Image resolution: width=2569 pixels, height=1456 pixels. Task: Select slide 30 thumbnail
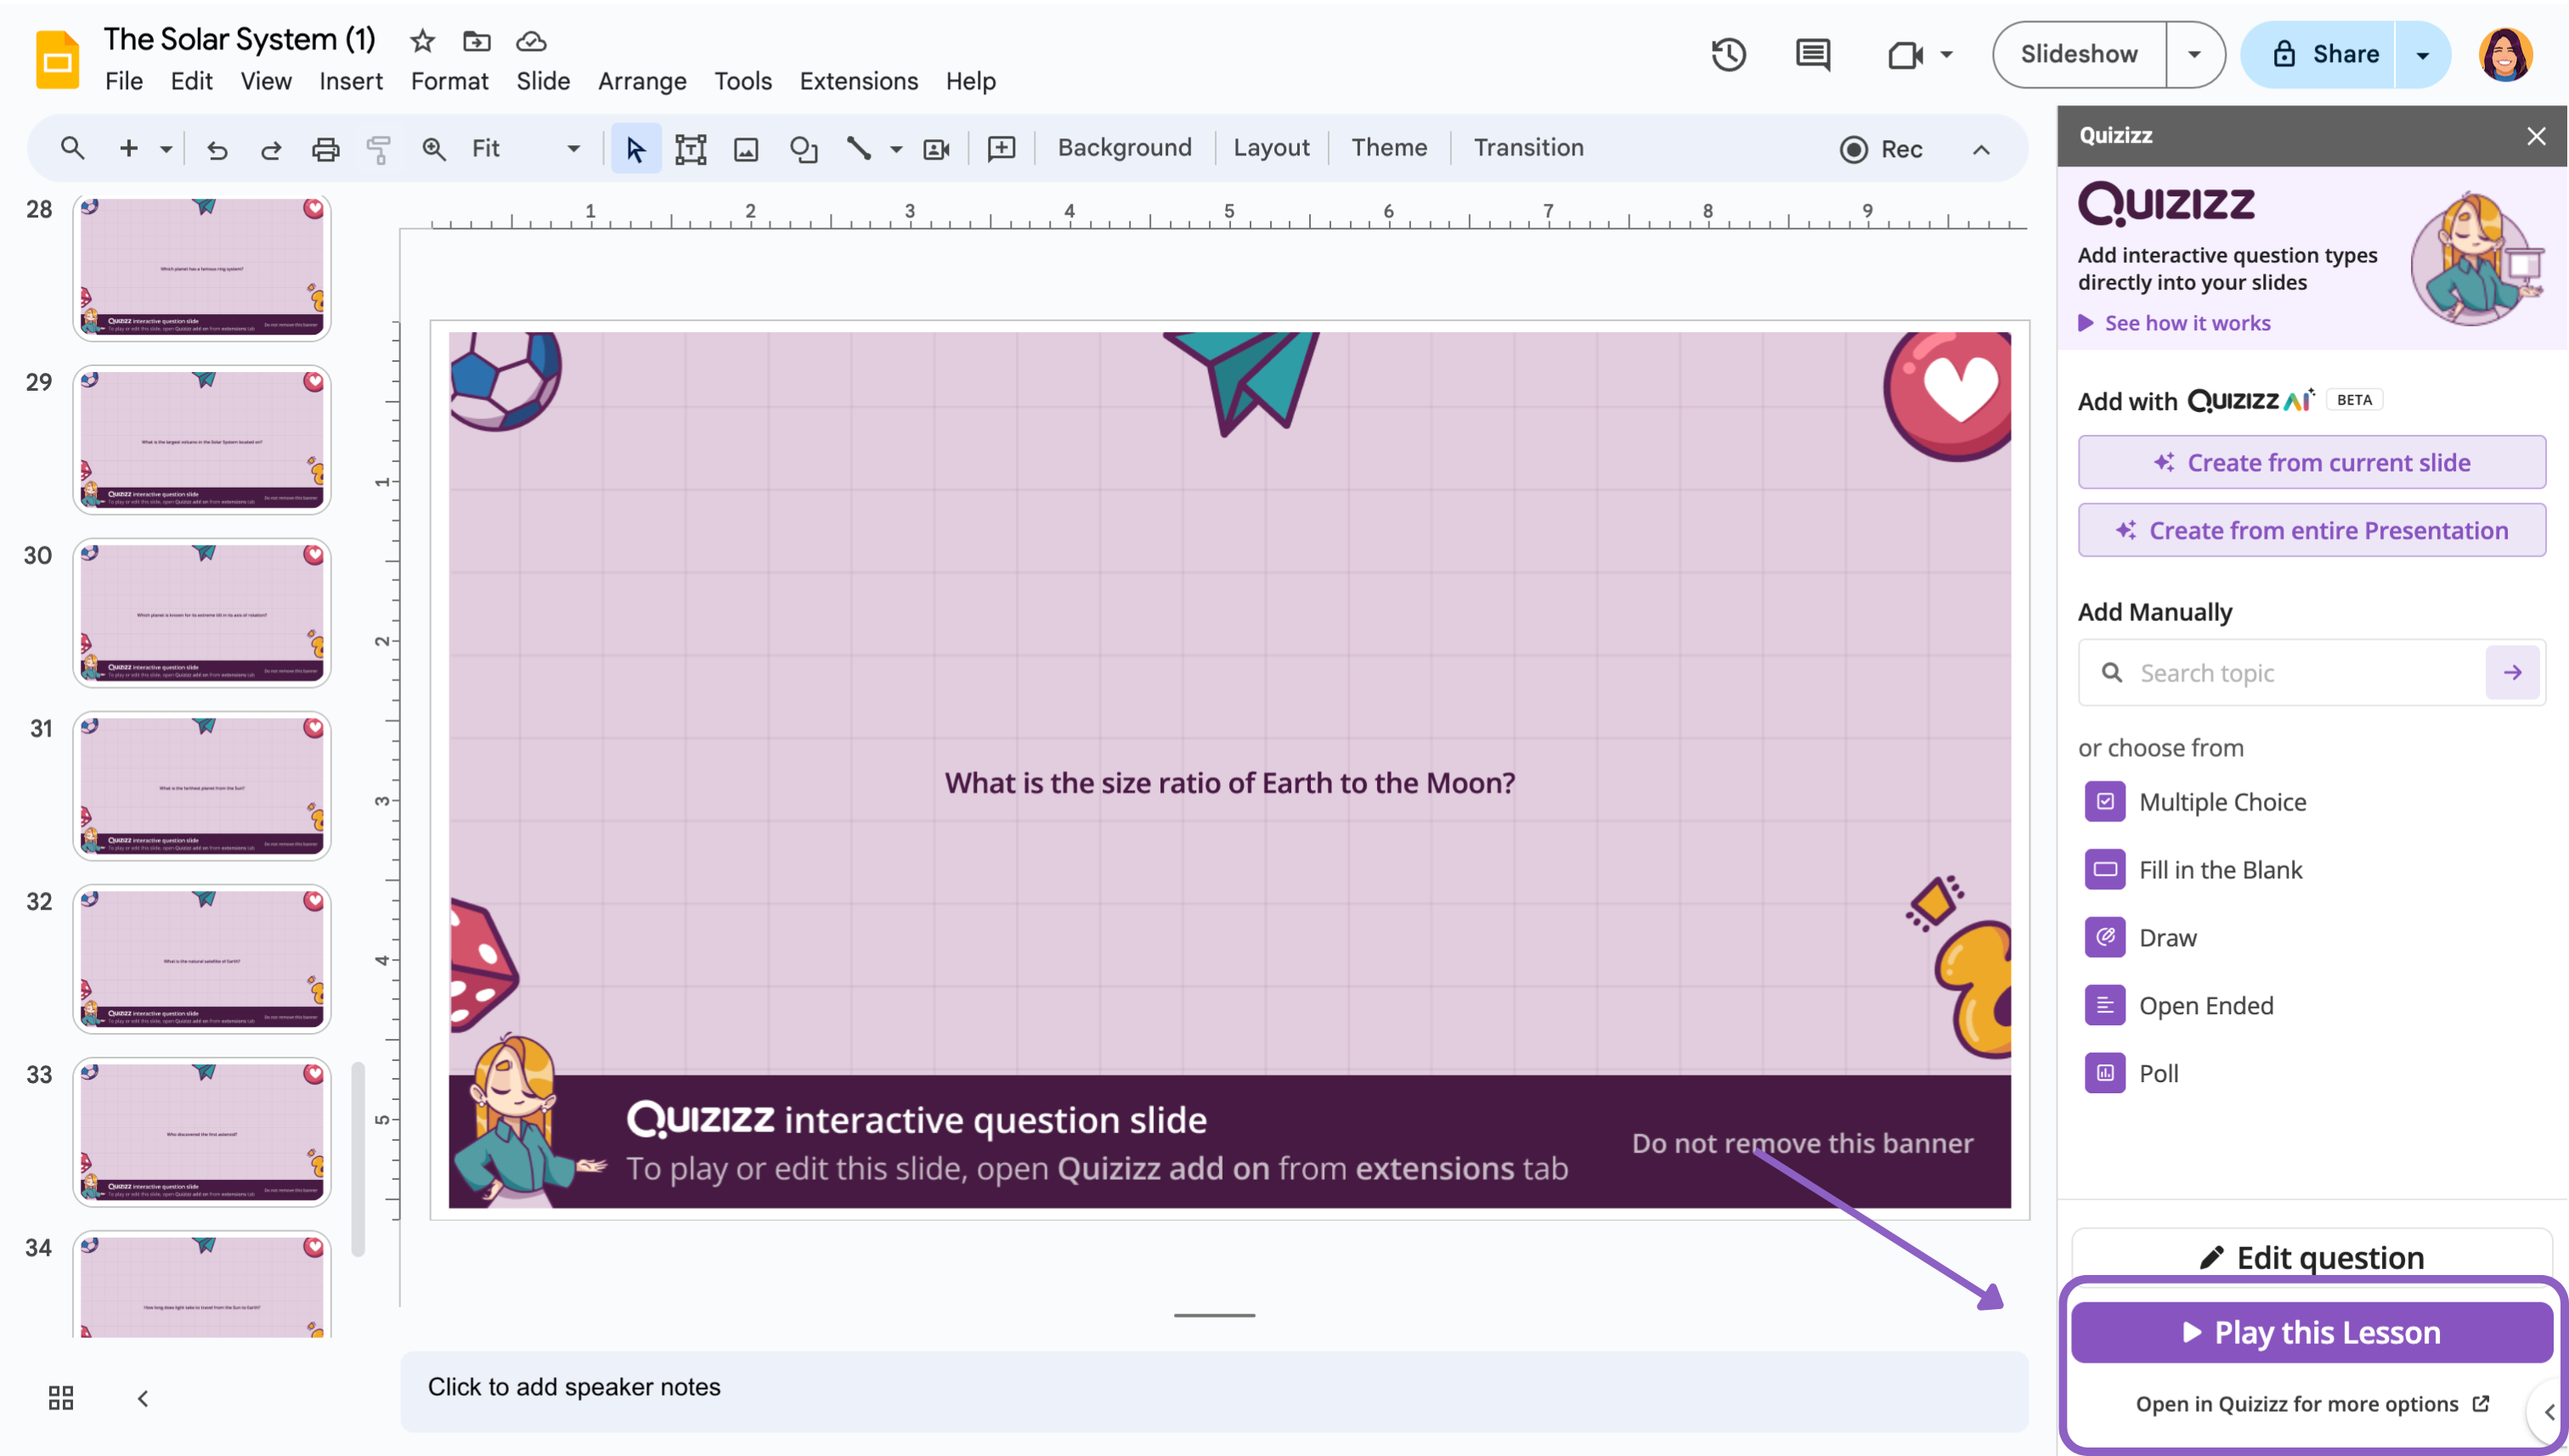tap(201, 613)
